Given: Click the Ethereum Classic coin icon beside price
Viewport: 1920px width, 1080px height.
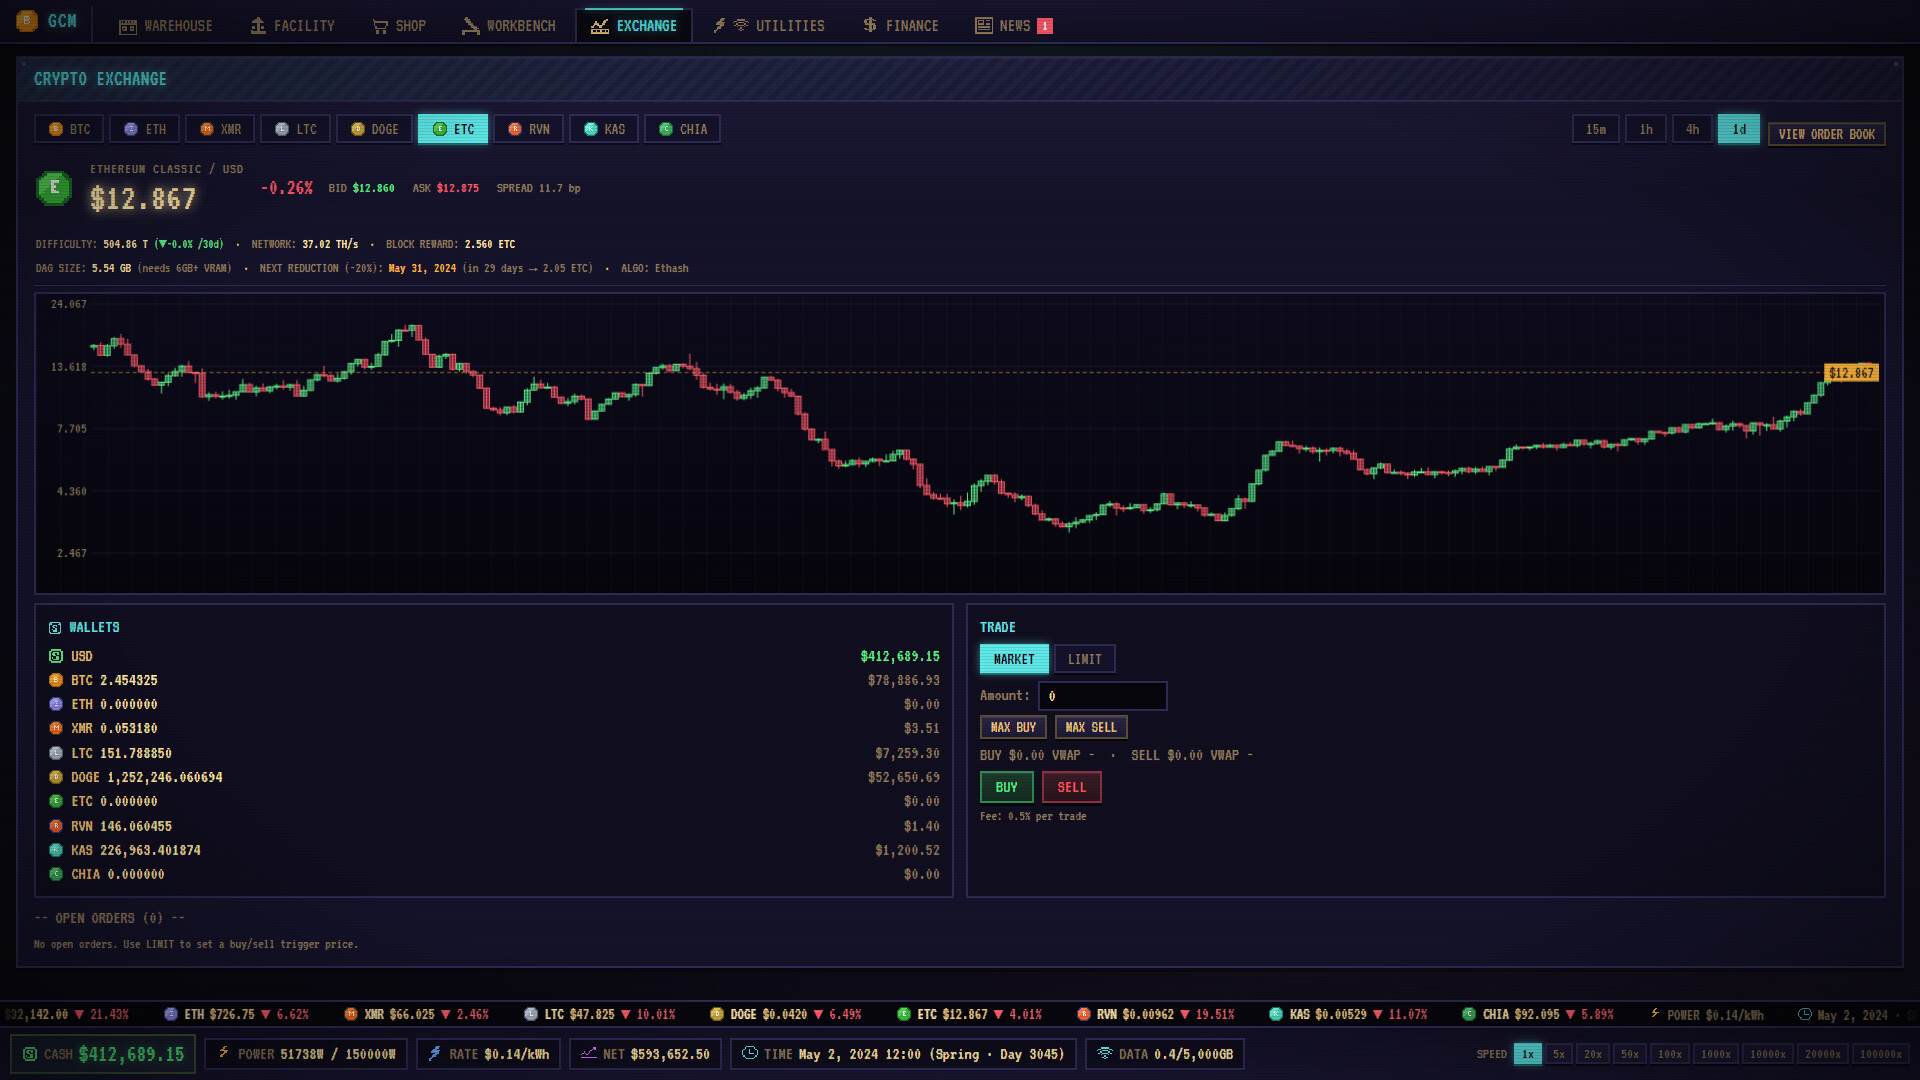Looking at the screenshot, I should point(54,188).
